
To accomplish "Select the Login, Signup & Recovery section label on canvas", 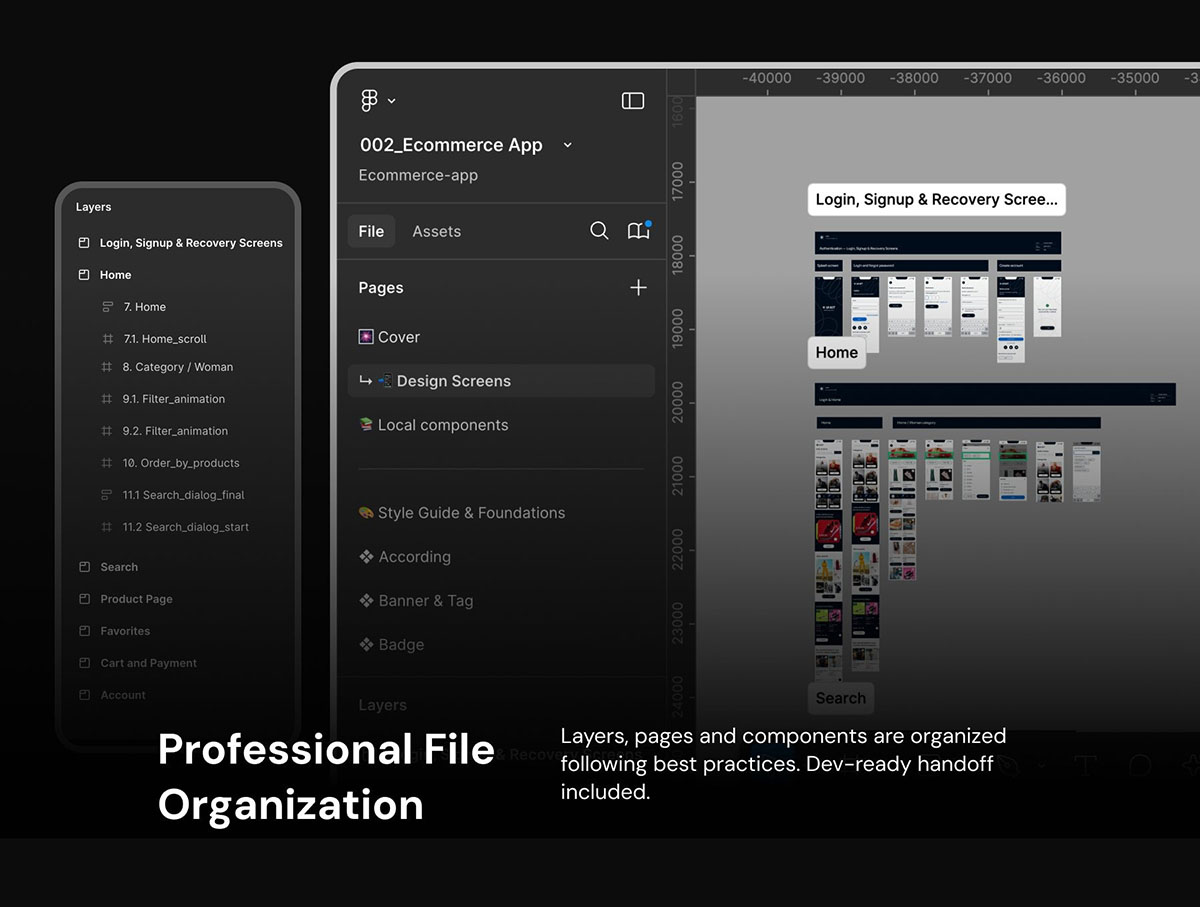I will (x=936, y=199).
